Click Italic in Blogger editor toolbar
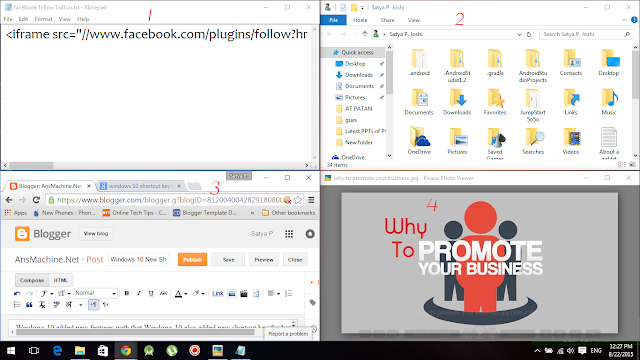The width and height of the screenshot is (640, 360). (139, 293)
